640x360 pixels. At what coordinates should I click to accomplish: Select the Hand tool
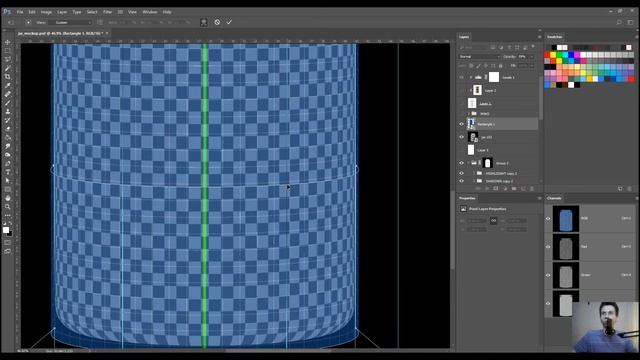click(7, 198)
